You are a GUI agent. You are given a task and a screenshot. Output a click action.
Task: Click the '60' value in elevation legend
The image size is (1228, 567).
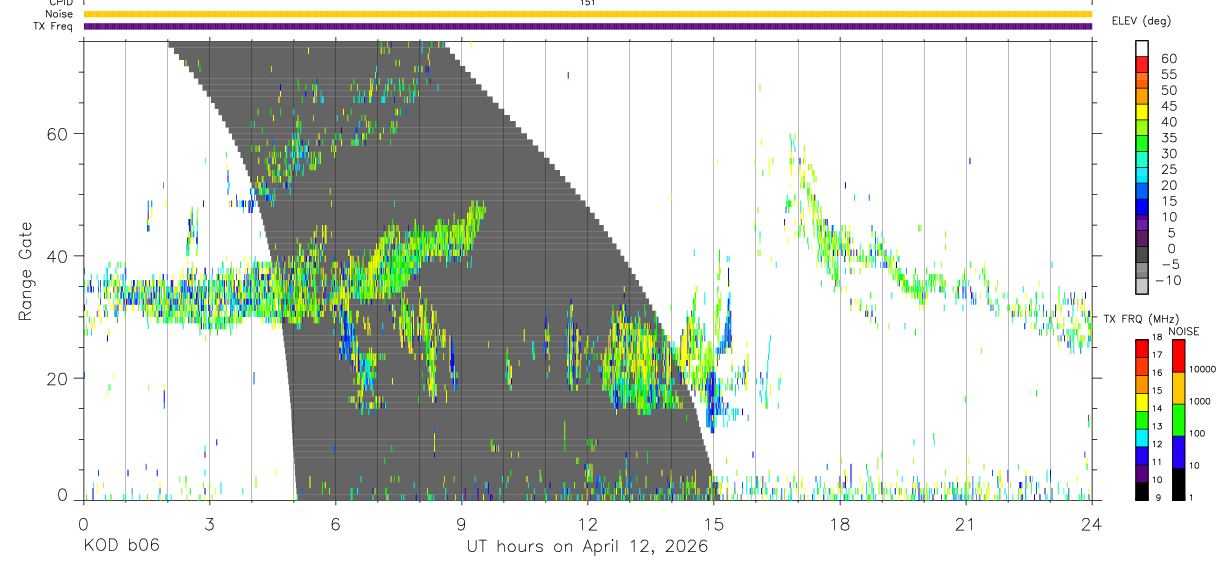[x=1168, y=58]
